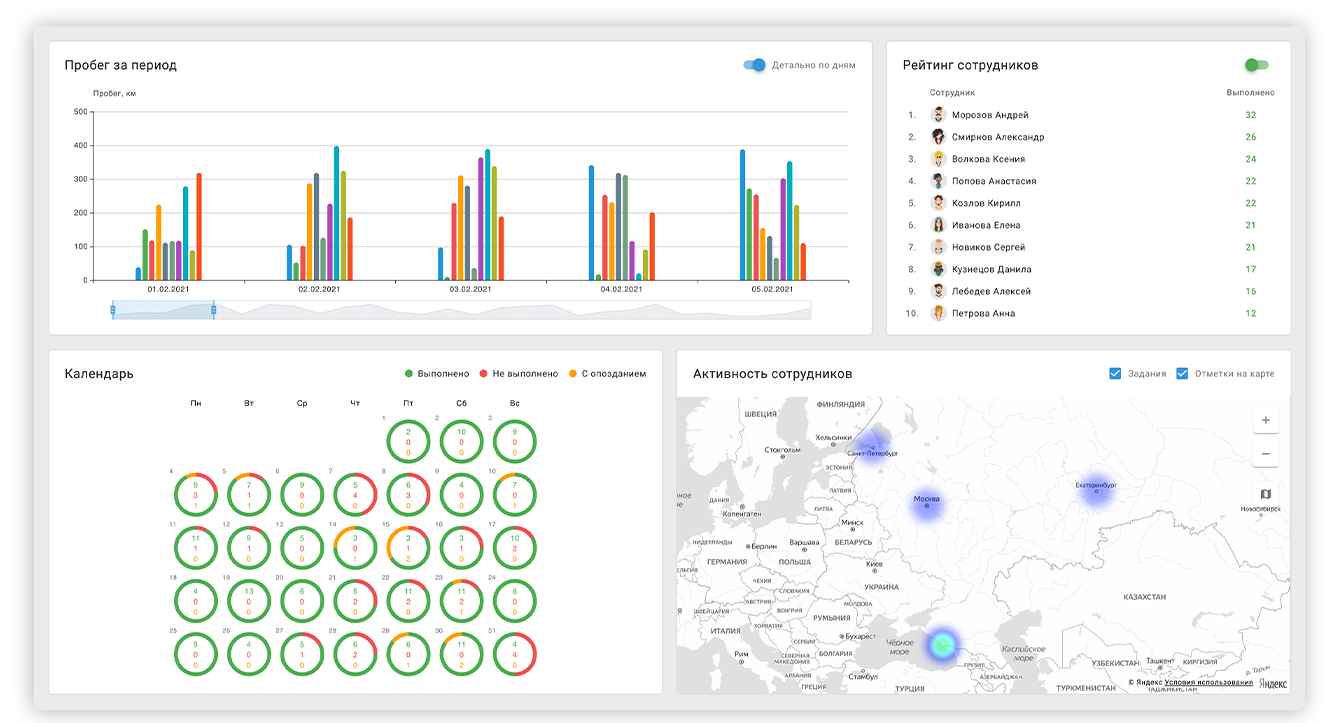Viewport: 1340px width, 723px height.
Task: Click Морозов Андрей's avatar
Action: point(939,115)
